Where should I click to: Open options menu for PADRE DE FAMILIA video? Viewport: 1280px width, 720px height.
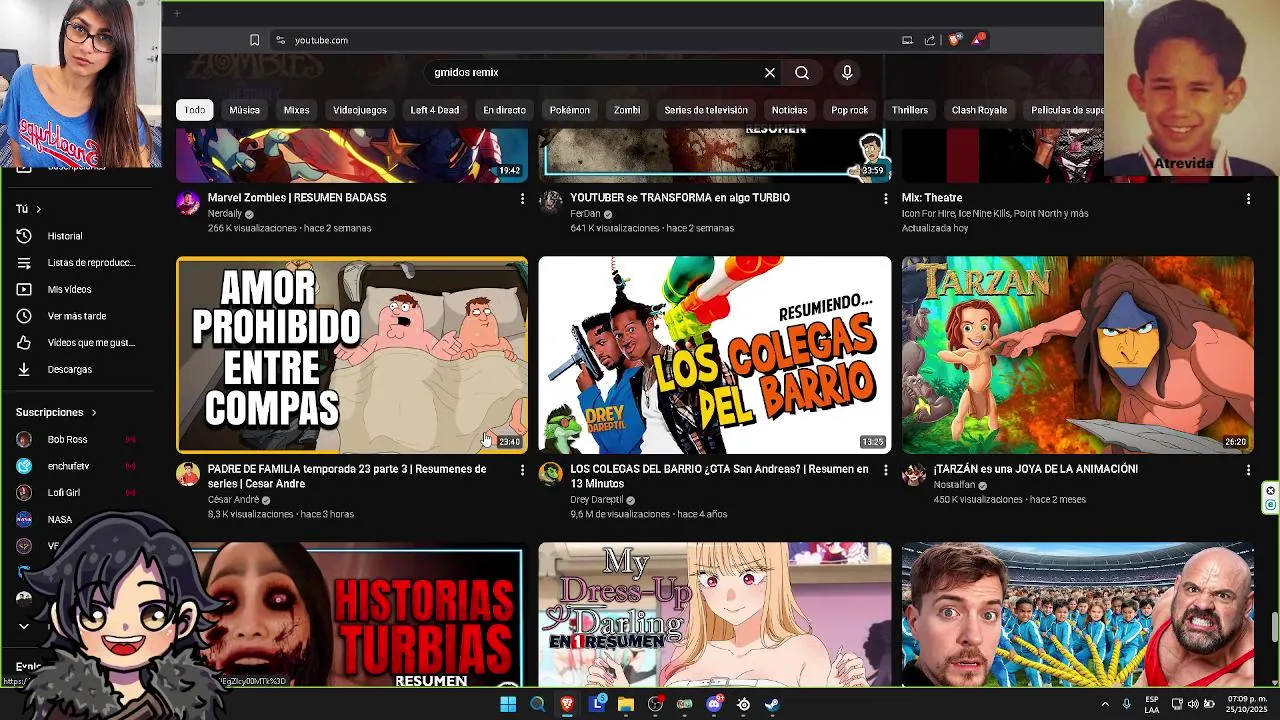(x=522, y=470)
